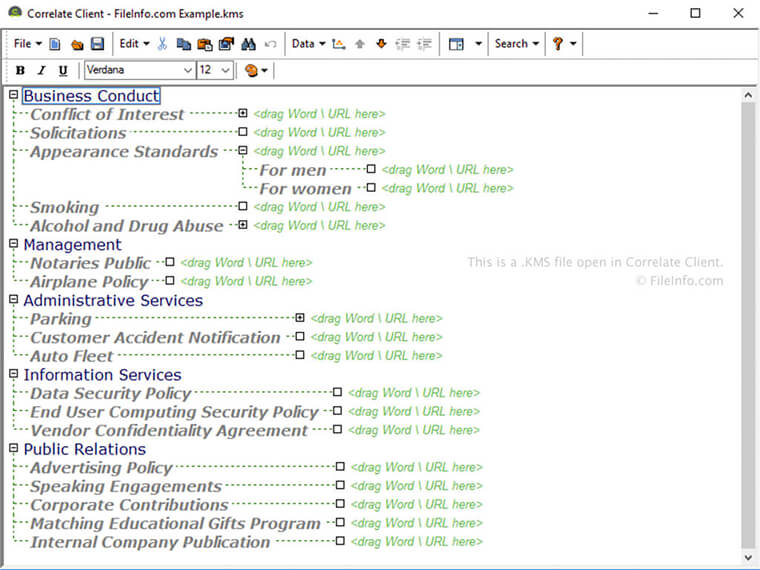Open the File menu
760x570 pixels.
coord(27,44)
